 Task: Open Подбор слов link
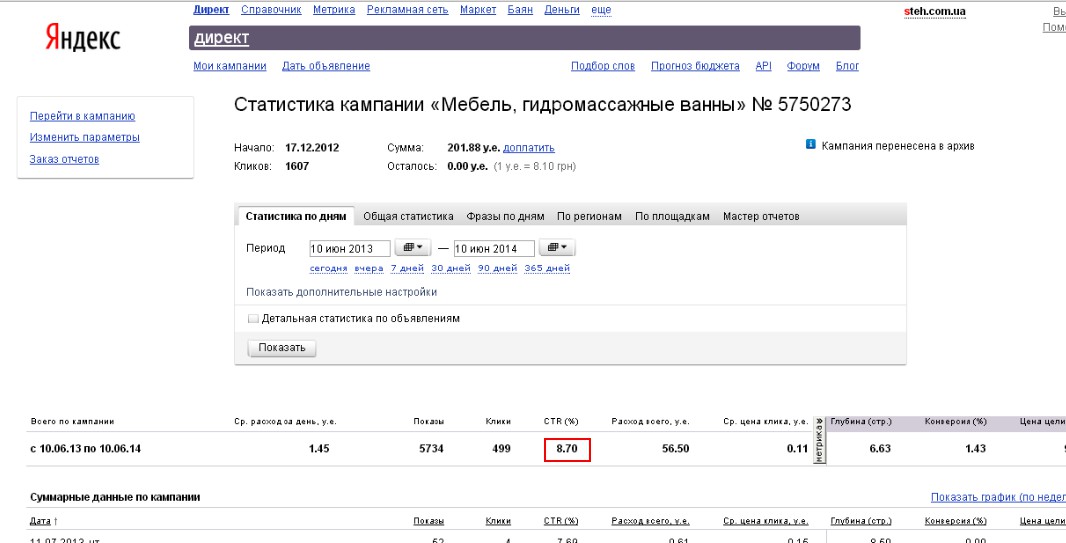(x=603, y=66)
